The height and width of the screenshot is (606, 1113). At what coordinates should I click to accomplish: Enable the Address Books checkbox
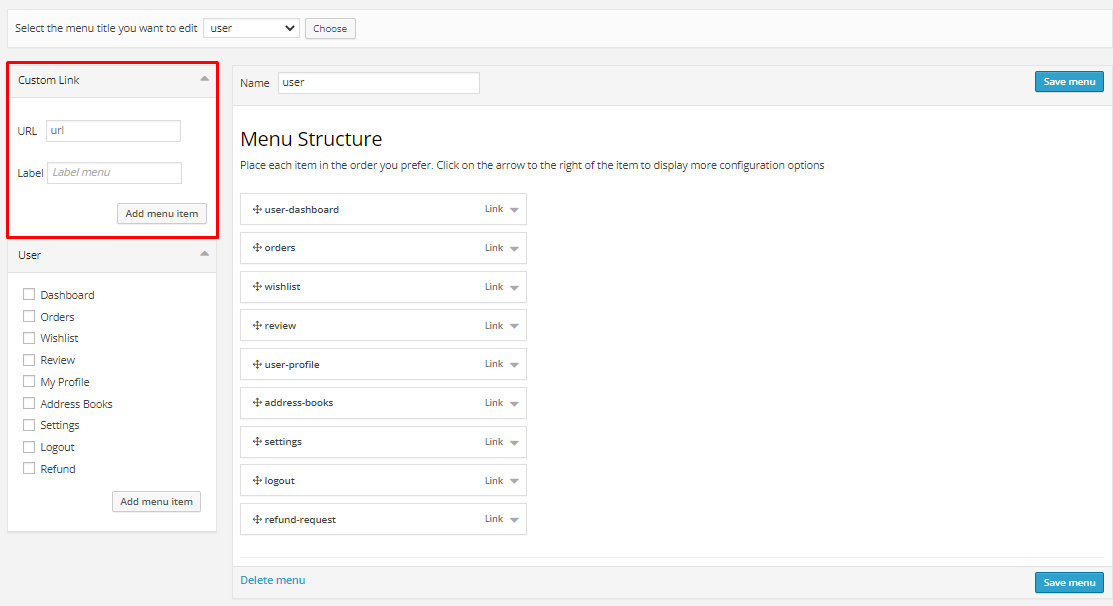[x=29, y=404]
